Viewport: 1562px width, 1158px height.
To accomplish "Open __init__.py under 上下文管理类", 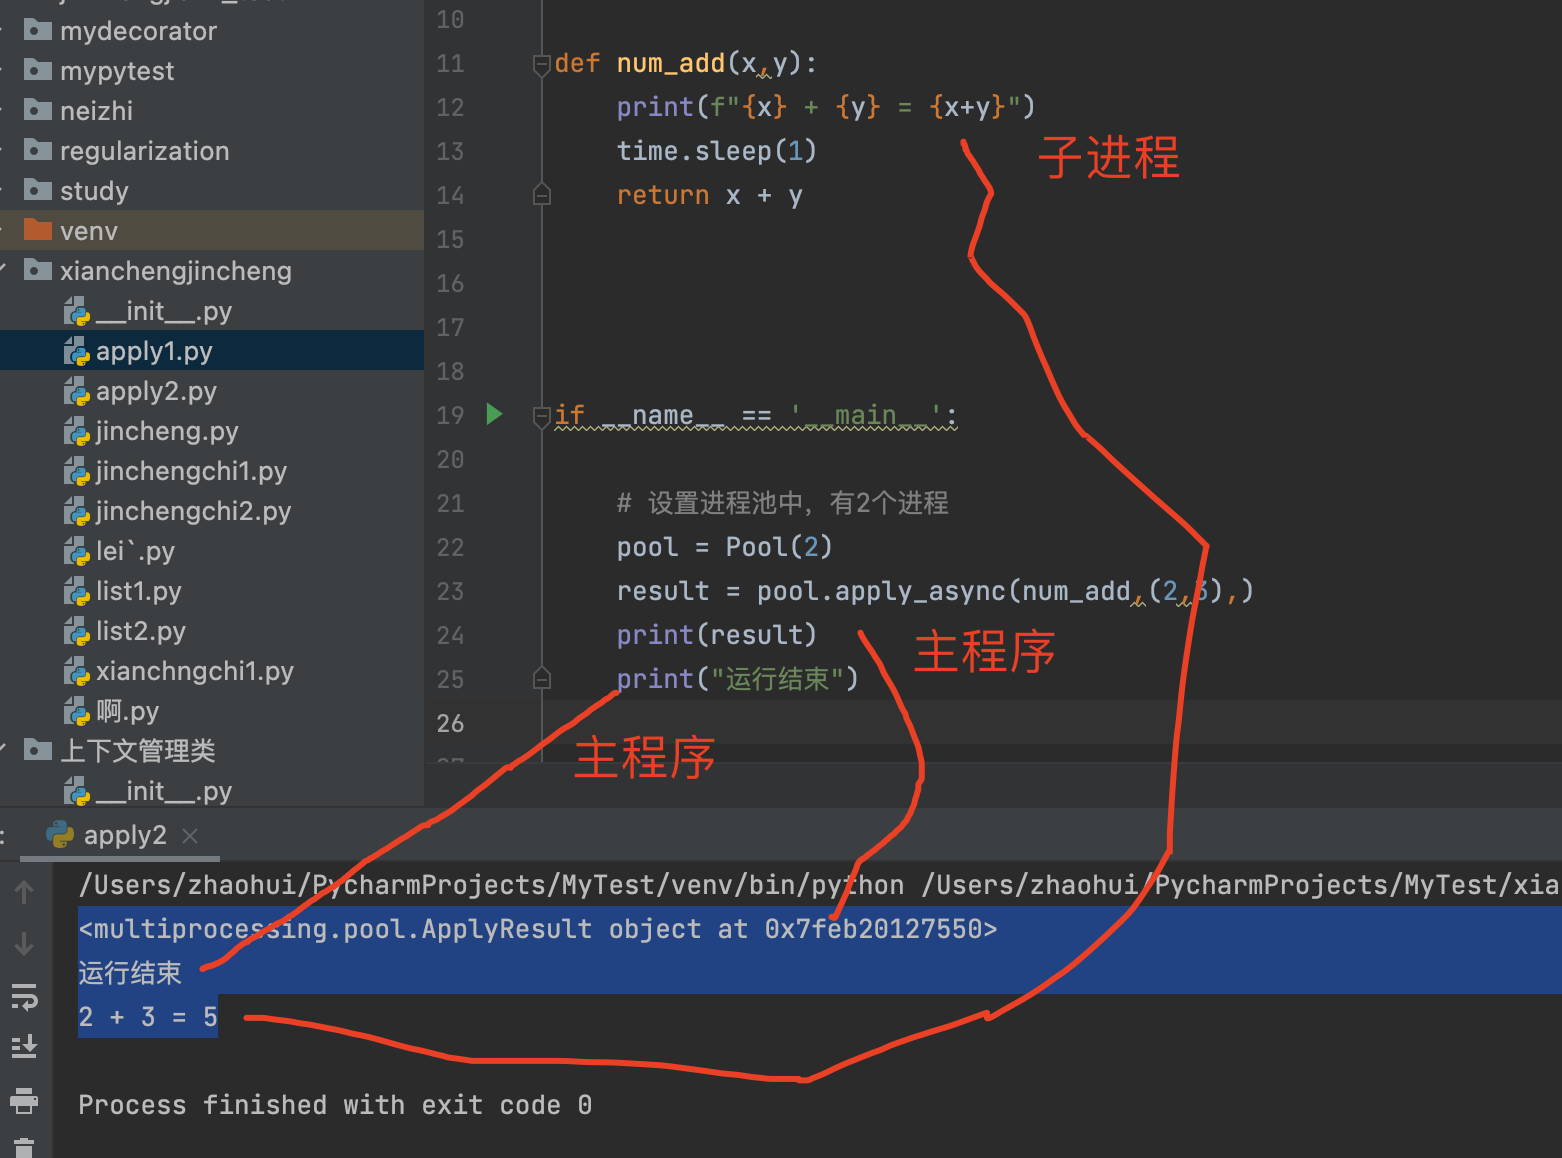I will pyautogui.click(x=163, y=791).
